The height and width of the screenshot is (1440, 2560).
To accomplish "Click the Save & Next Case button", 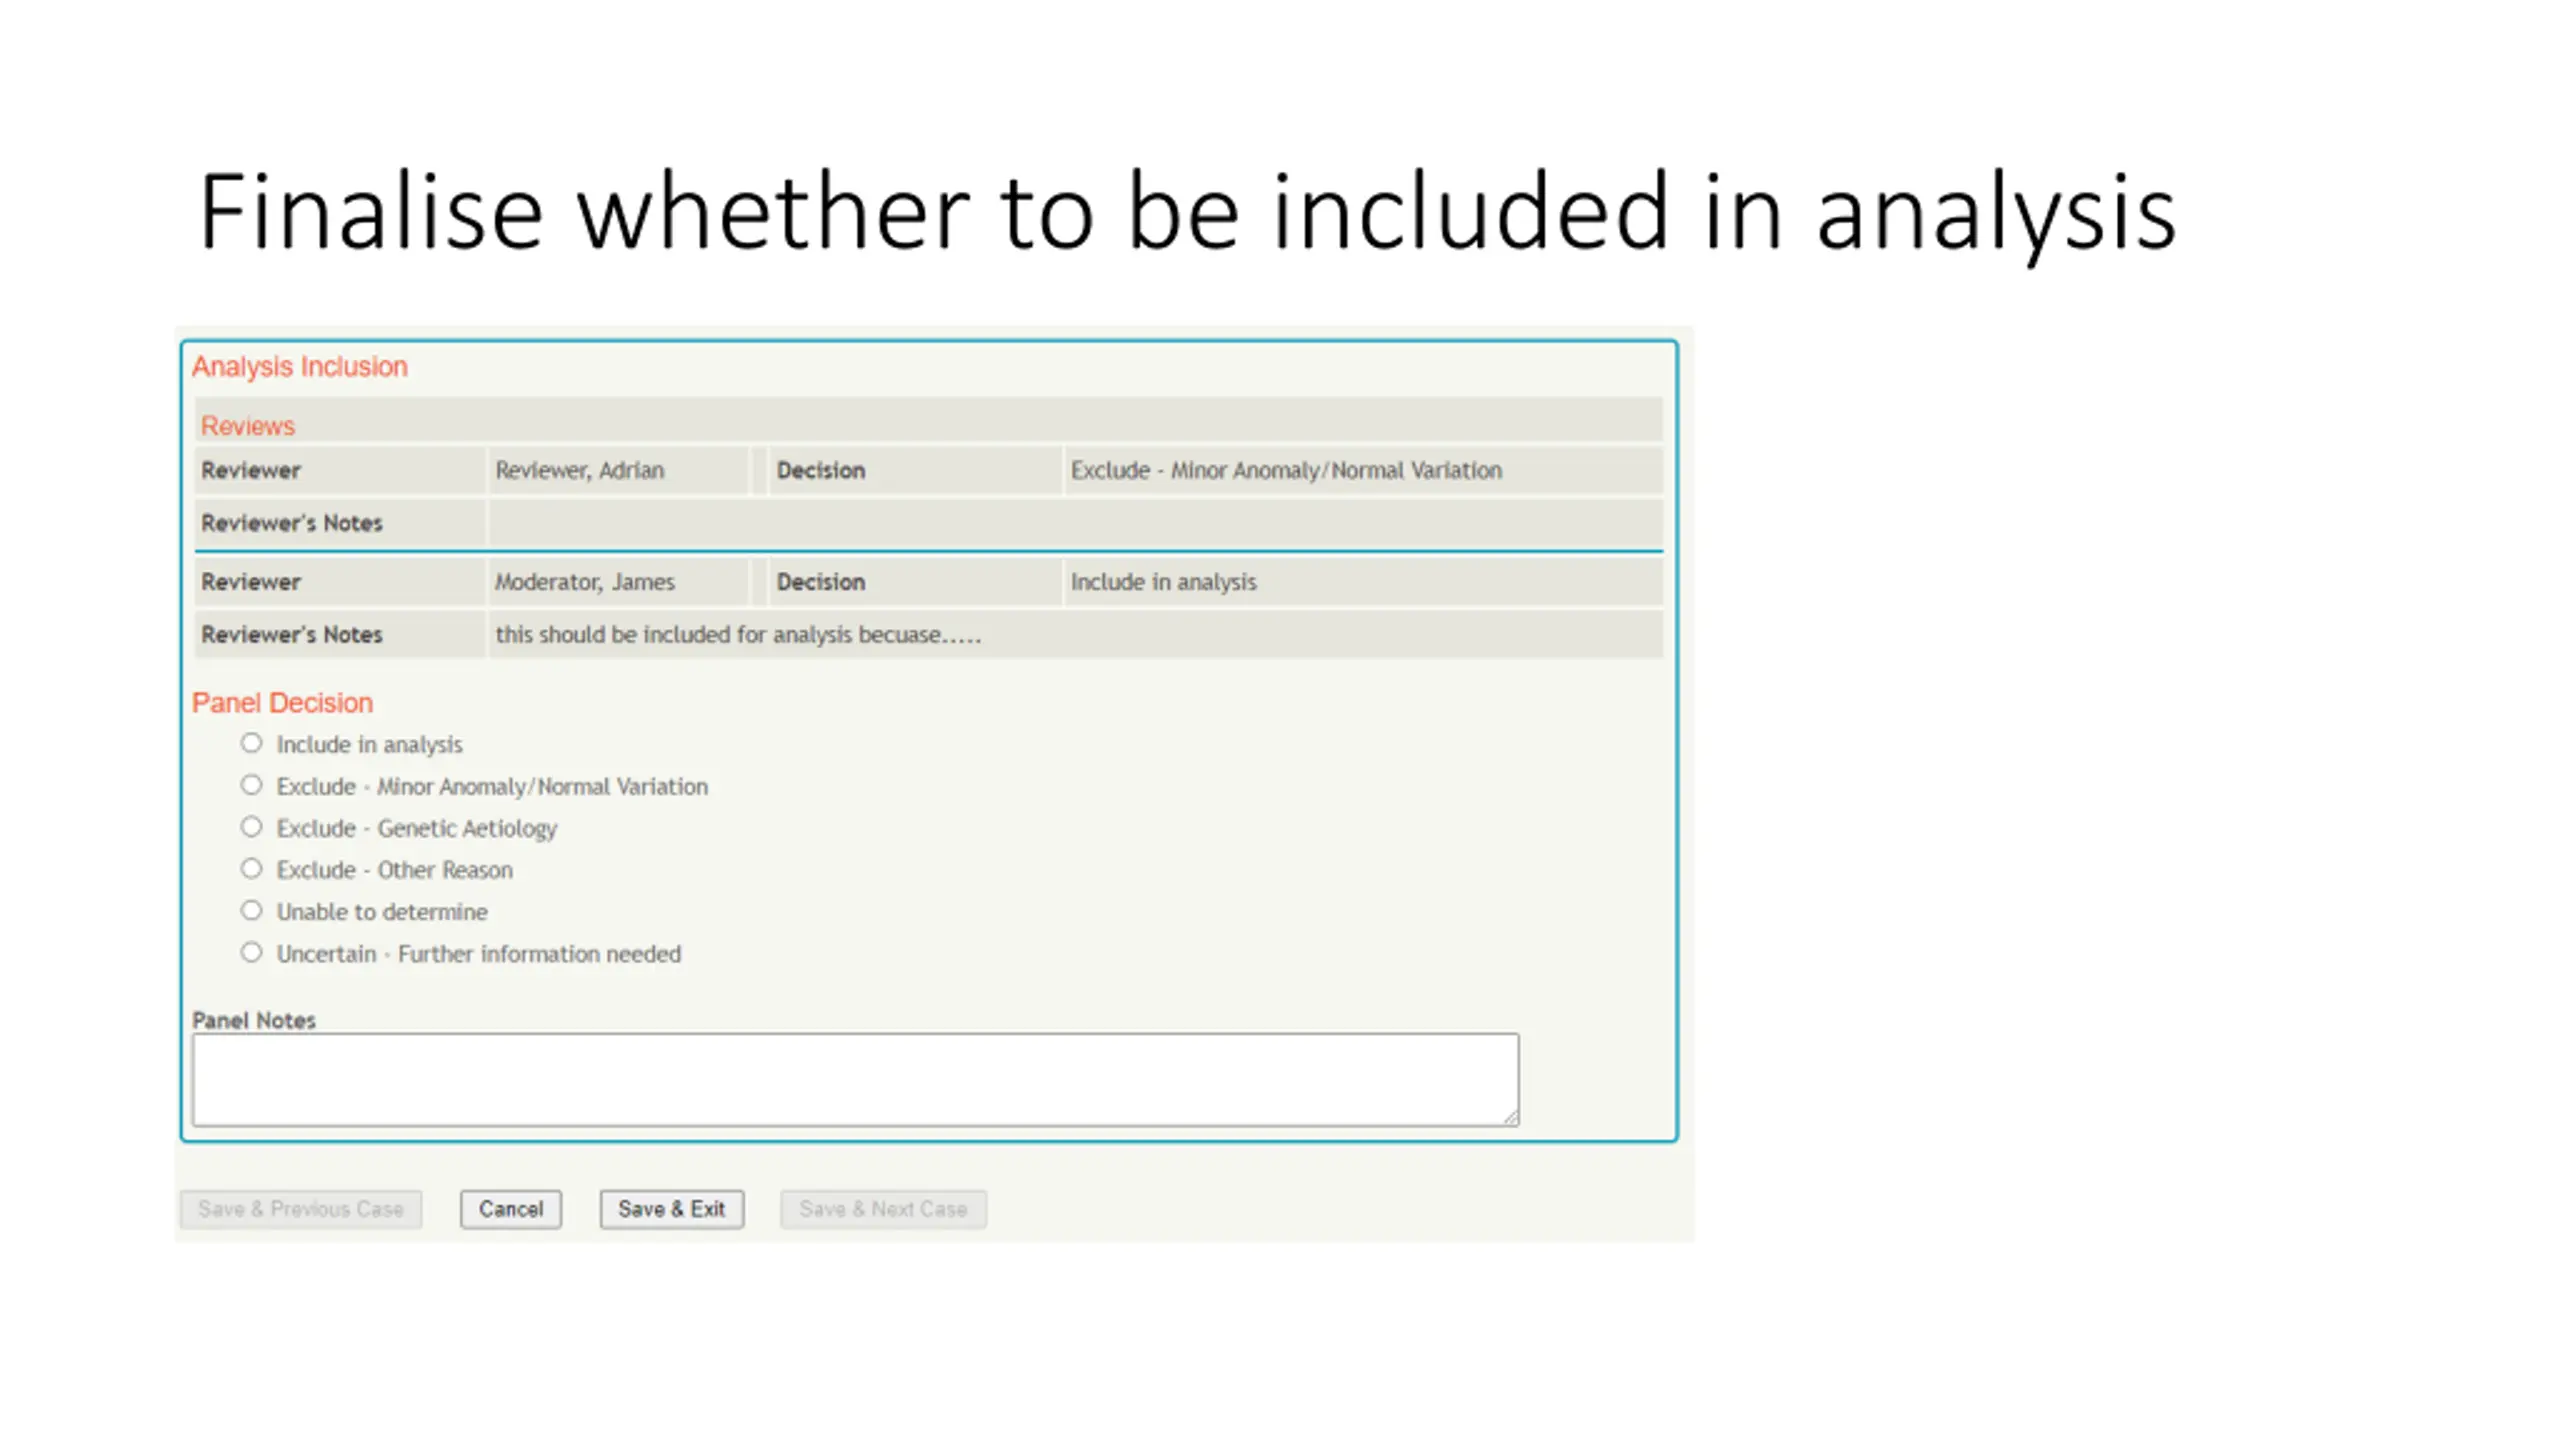I will (x=884, y=1209).
